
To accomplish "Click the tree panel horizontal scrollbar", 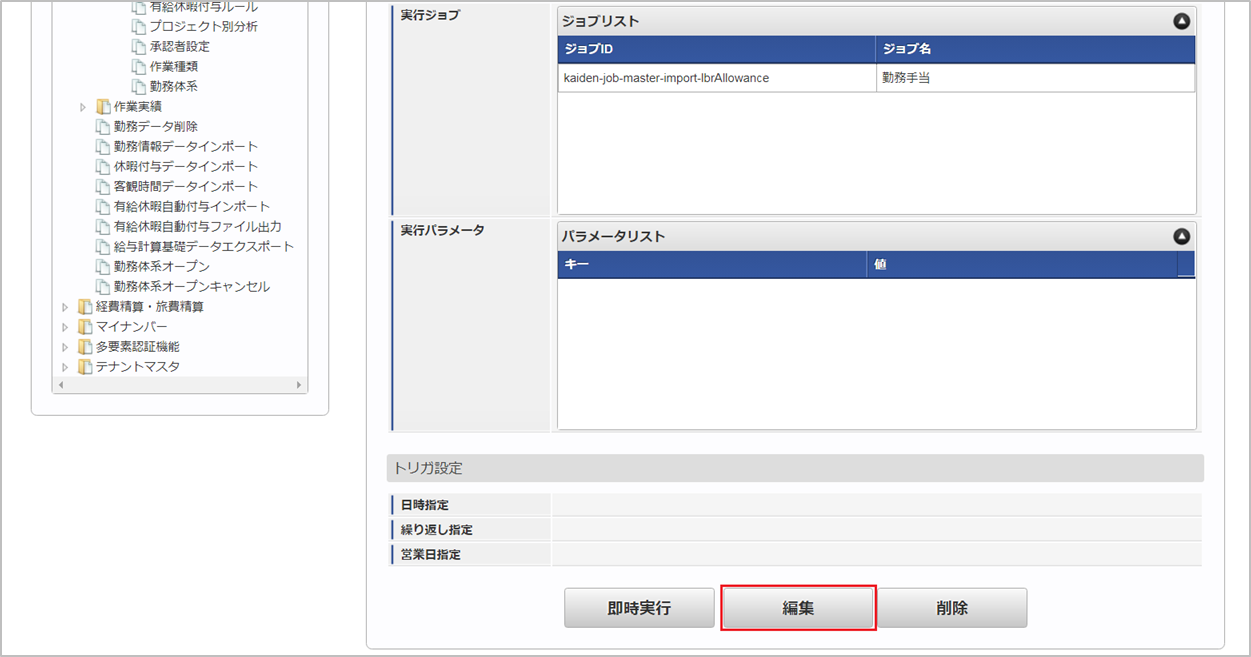I will [179, 385].
